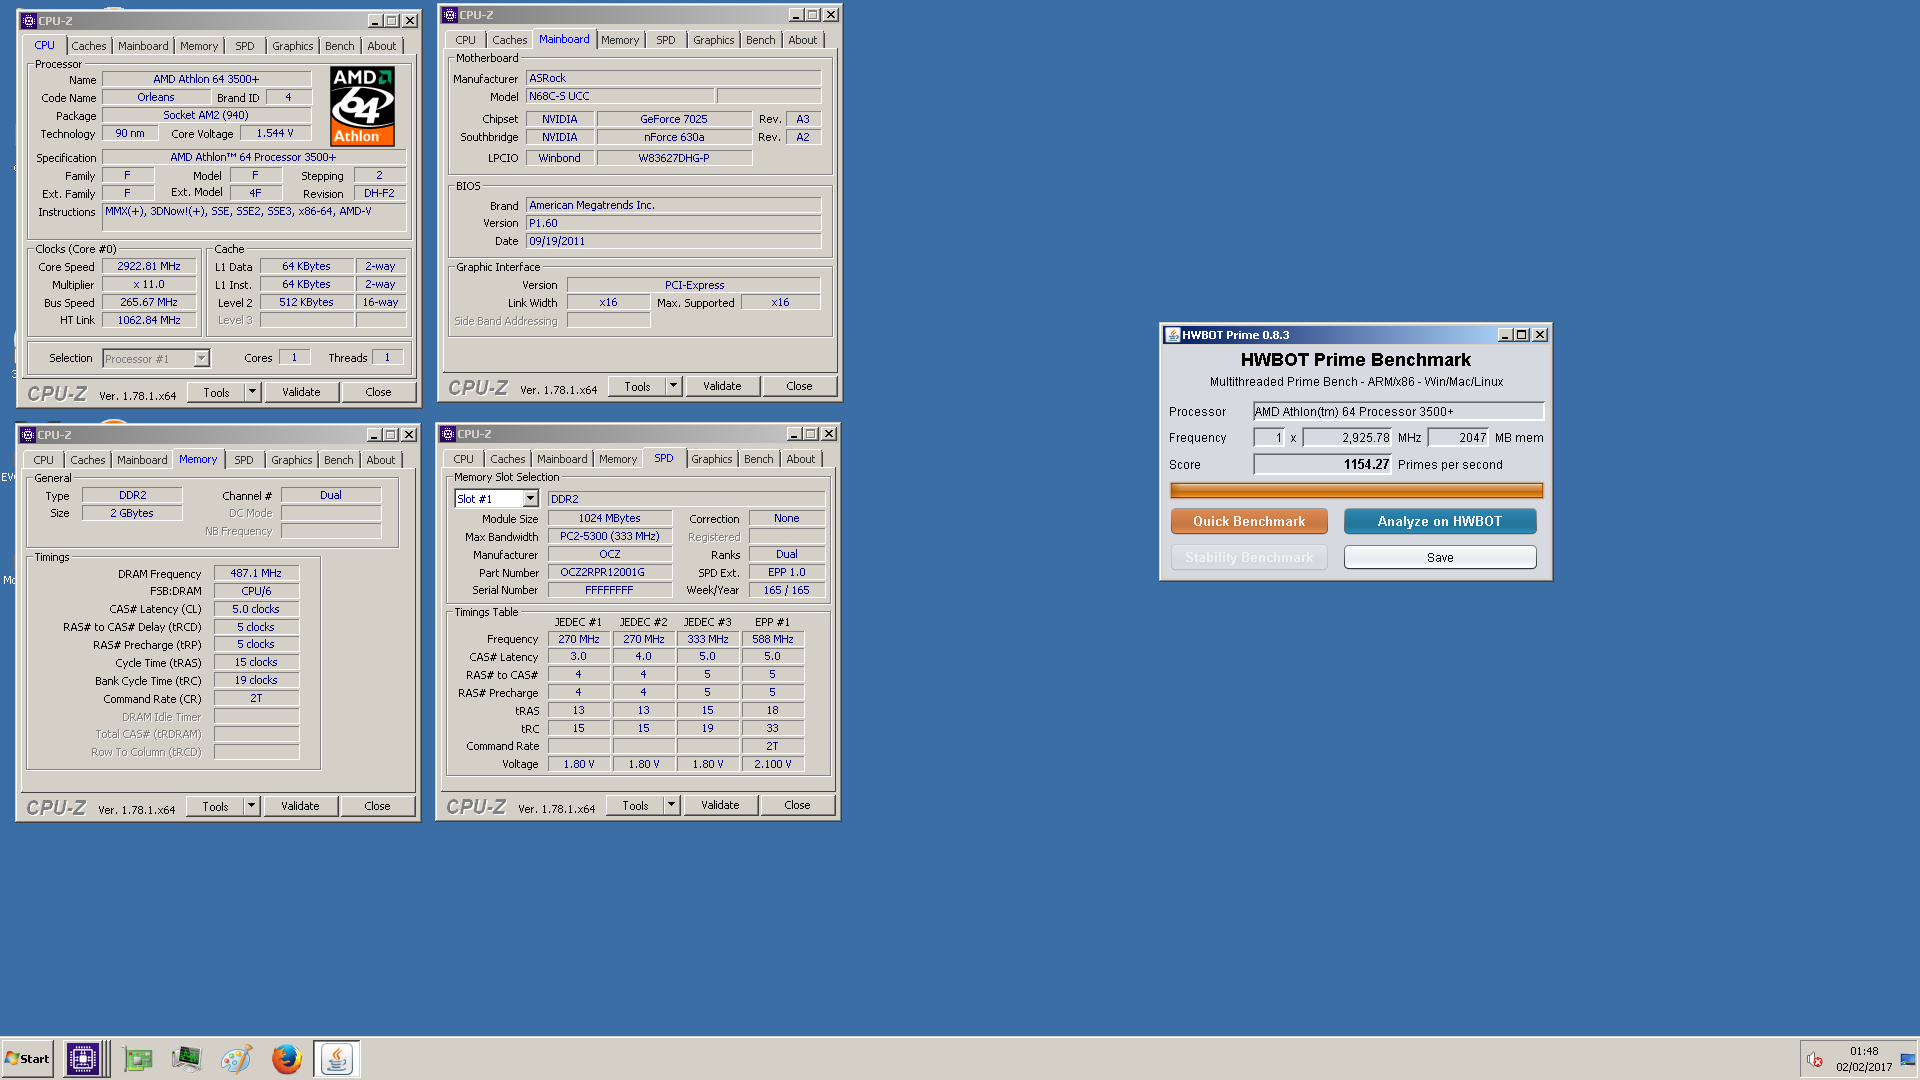Click the MB mem field showing 2047

(1459, 437)
